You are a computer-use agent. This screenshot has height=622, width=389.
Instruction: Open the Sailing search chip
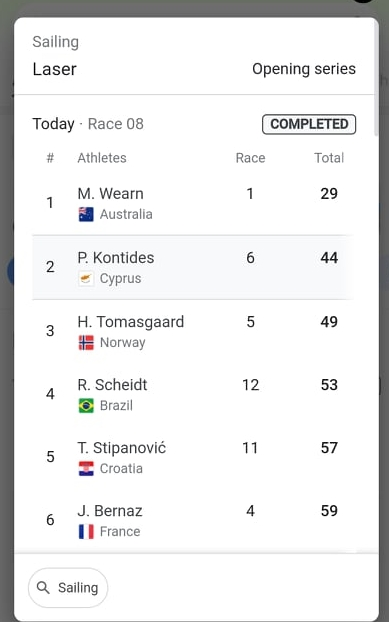click(x=68, y=587)
